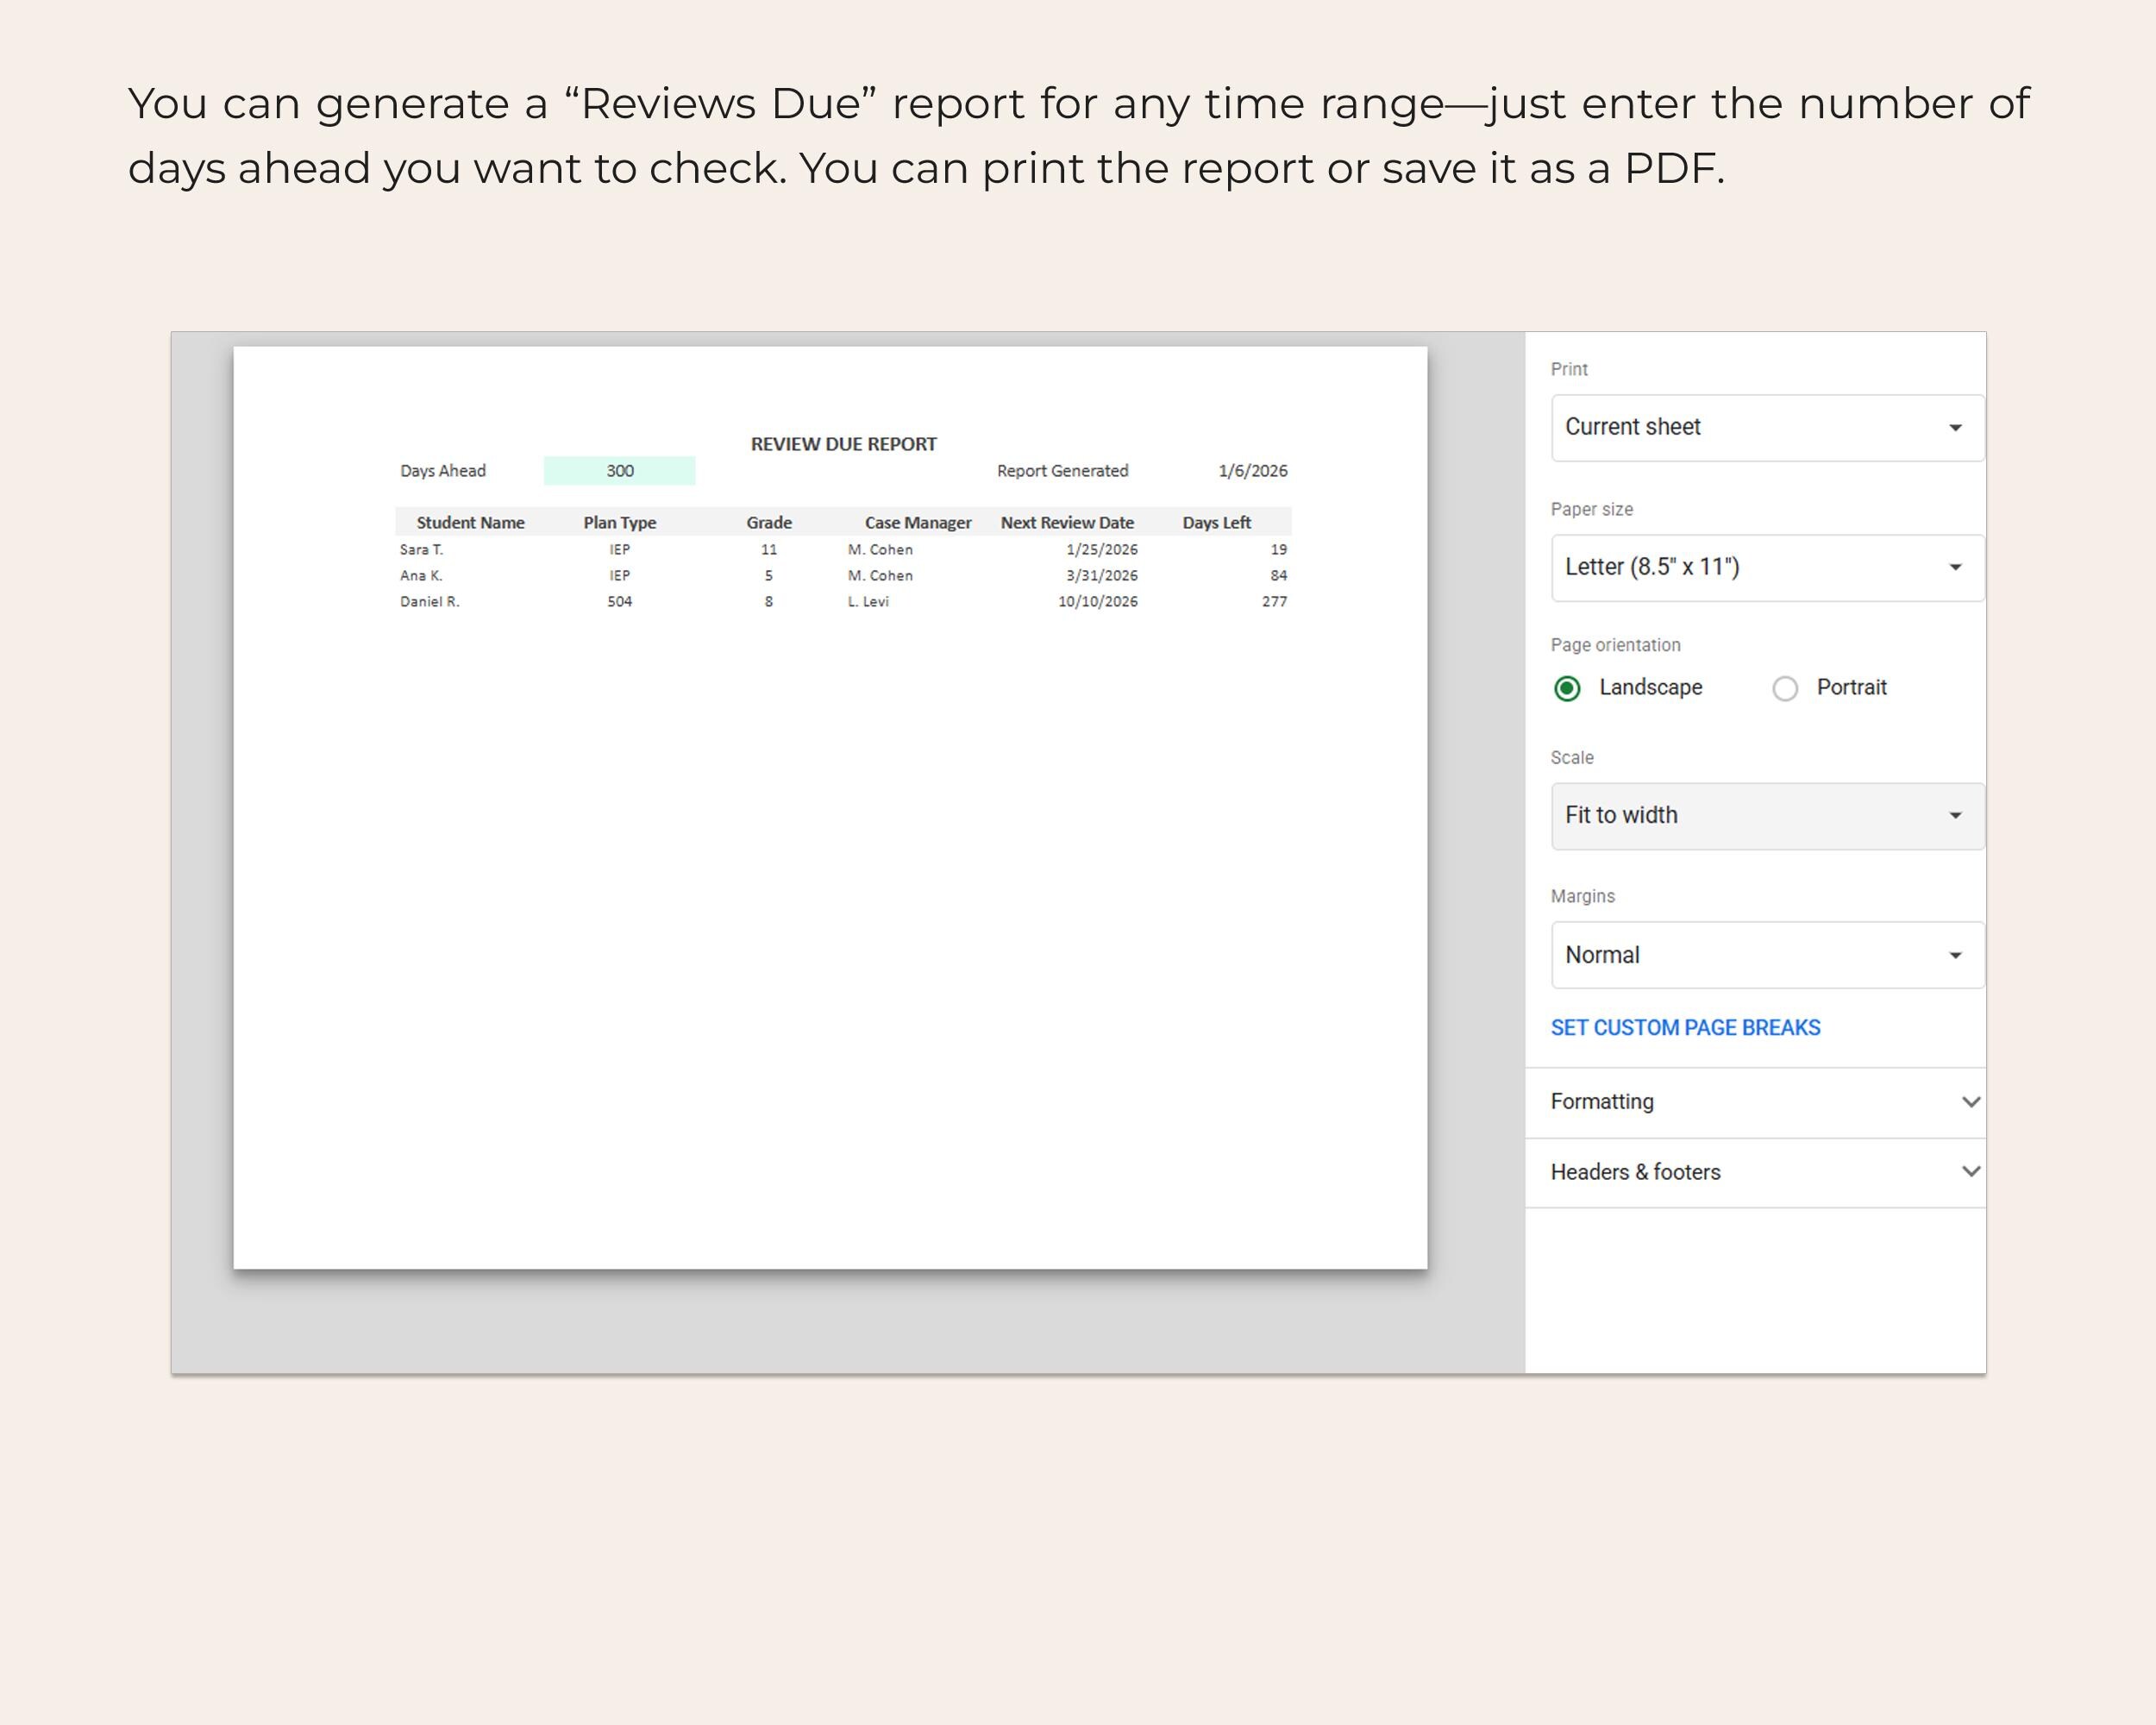Open the Print range dropdown showing Current sheet

(1767, 428)
